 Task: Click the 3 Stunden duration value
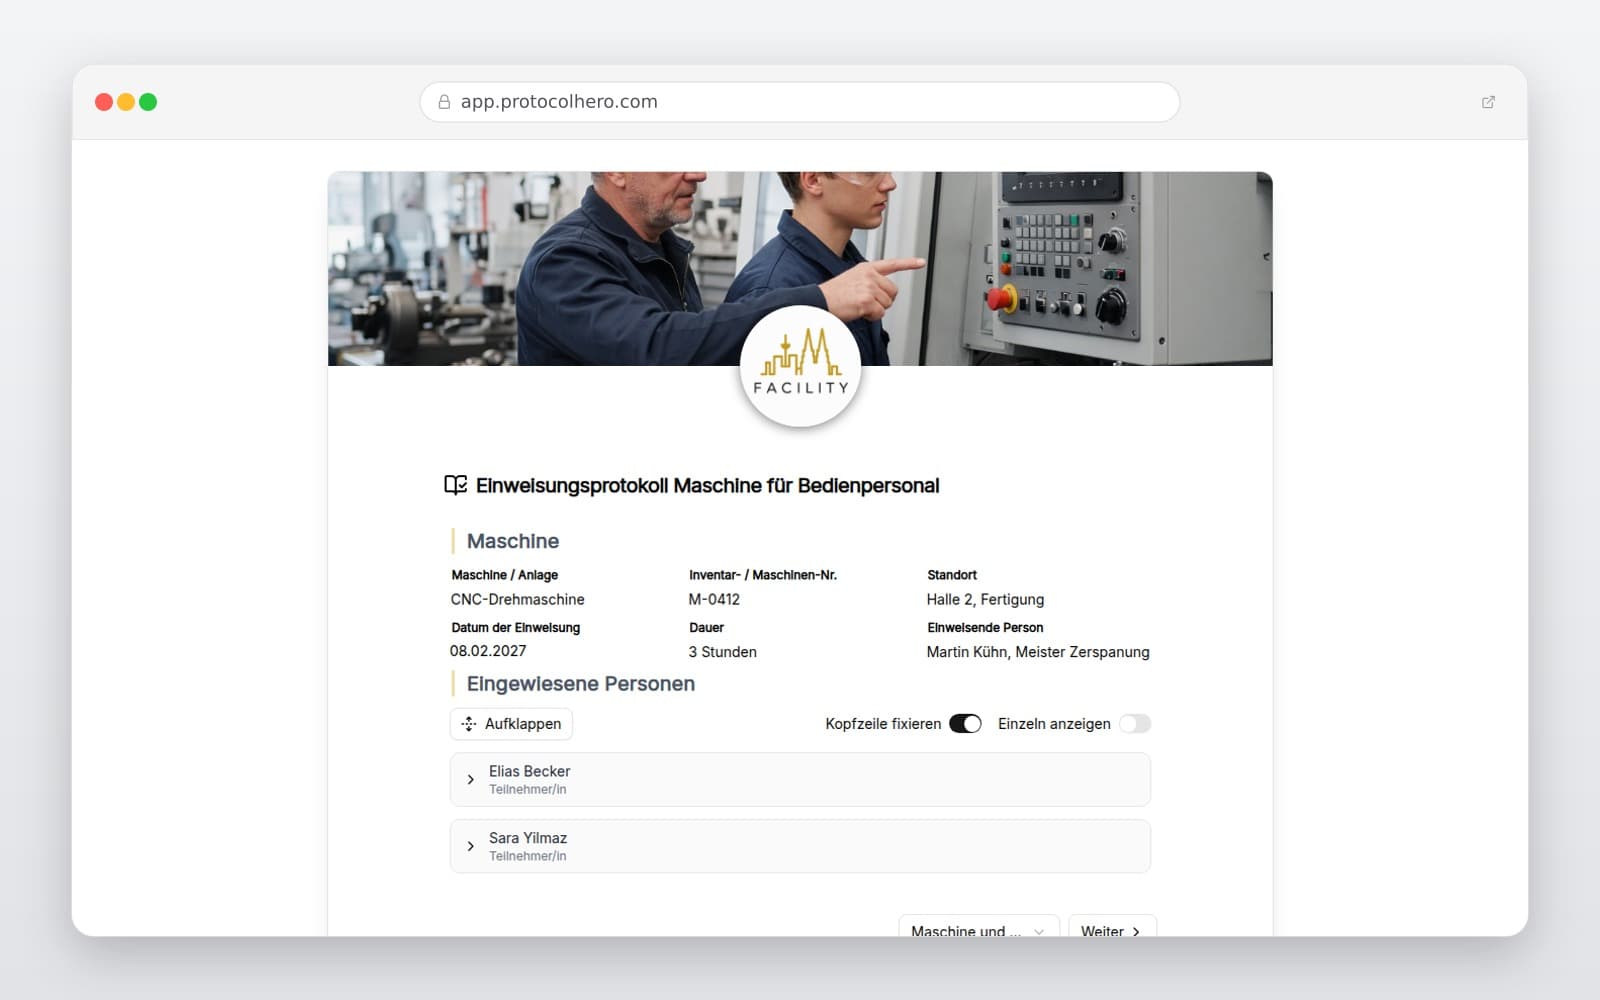click(x=722, y=652)
